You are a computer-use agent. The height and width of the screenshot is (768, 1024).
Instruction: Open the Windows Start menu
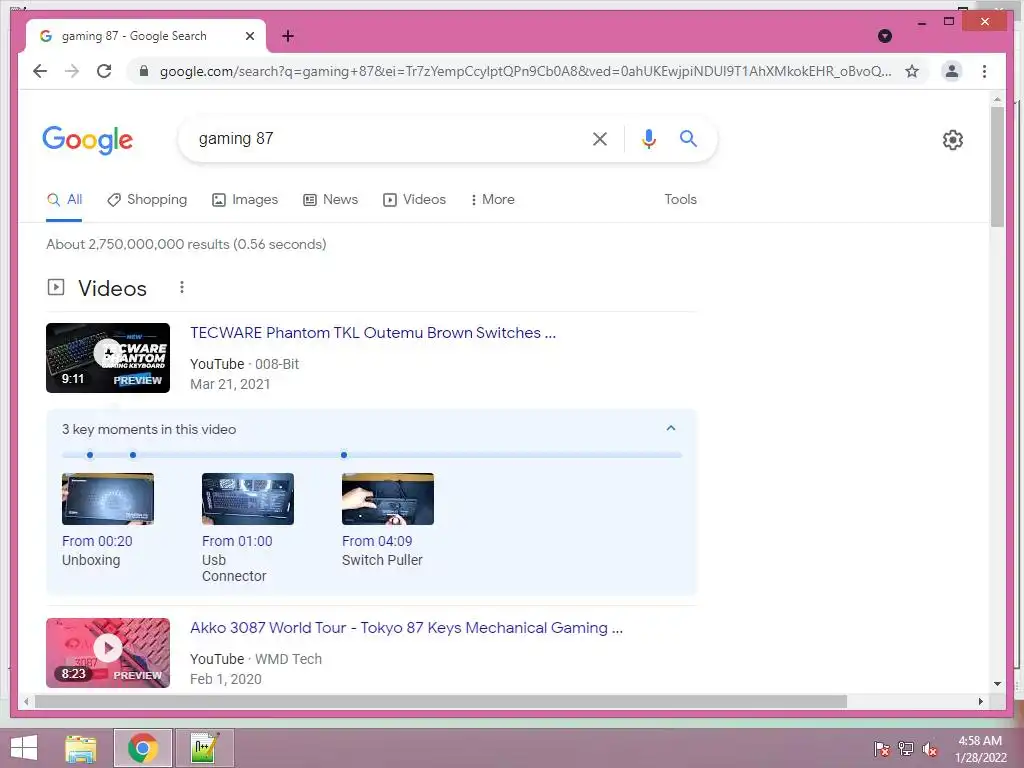pos(24,748)
